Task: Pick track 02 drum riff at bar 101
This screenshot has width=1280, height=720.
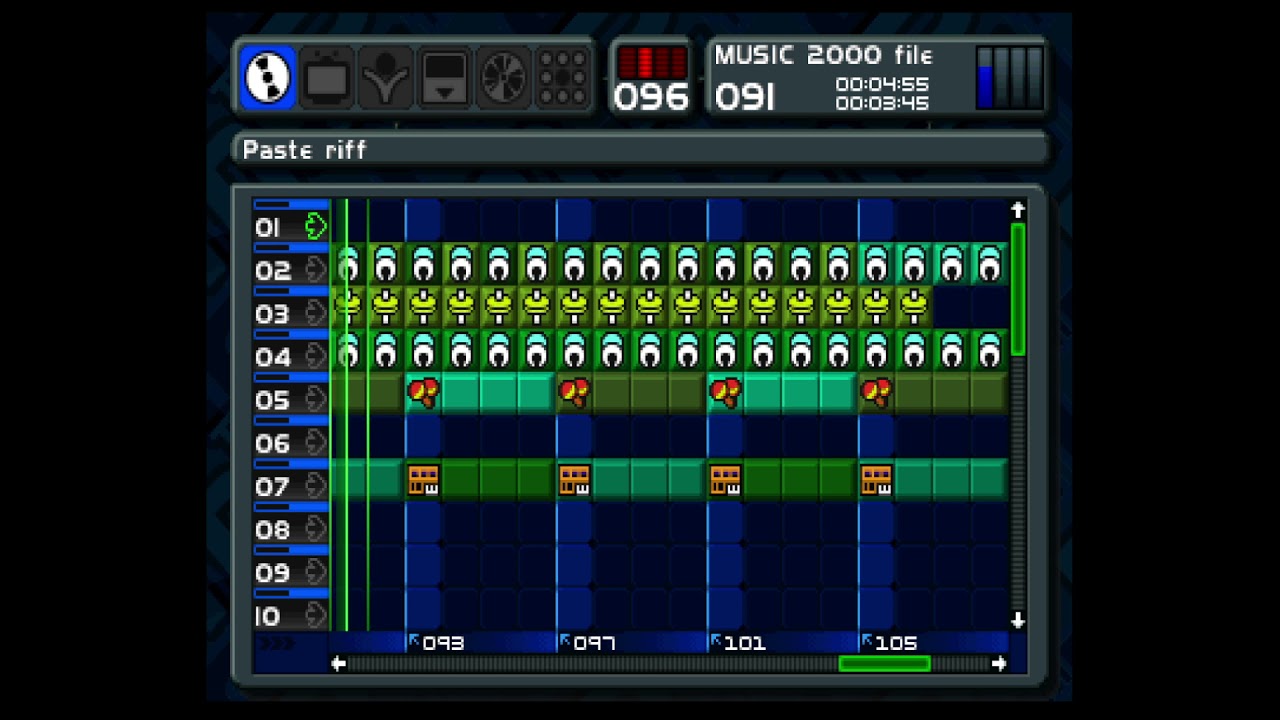Action: (x=725, y=264)
